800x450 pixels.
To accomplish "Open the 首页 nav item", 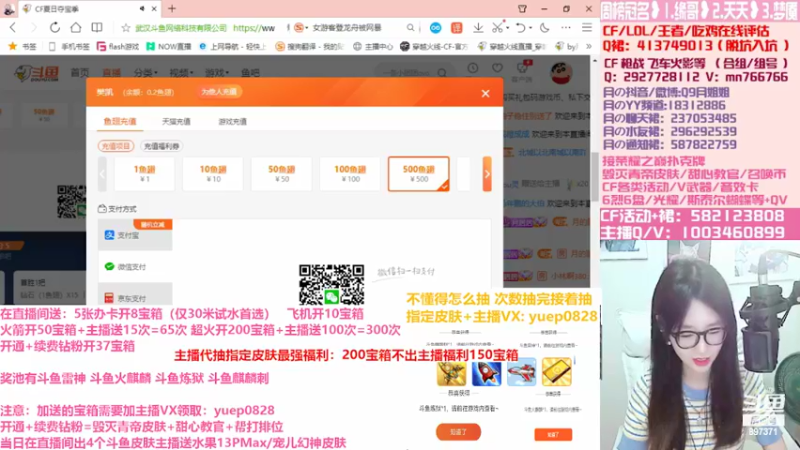I will point(80,72).
